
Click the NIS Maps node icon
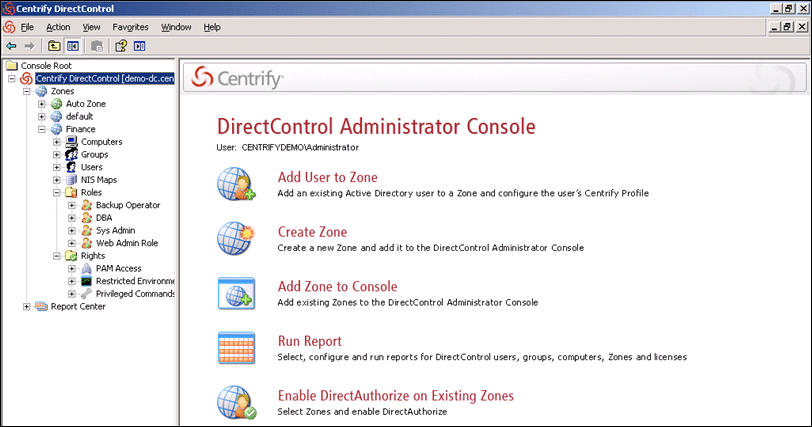tap(71, 180)
